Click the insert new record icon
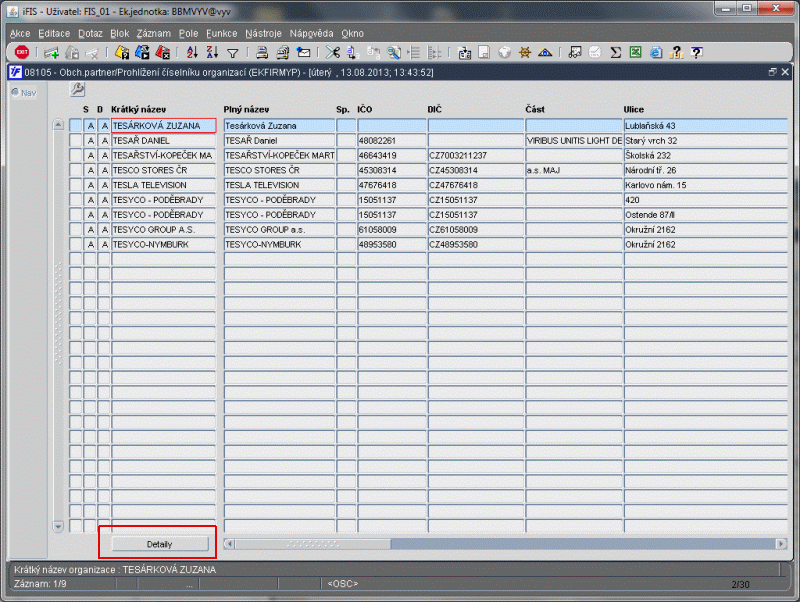The height and width of the screenshot is (602, 800). pyautogui.click(x=51, y=53)
